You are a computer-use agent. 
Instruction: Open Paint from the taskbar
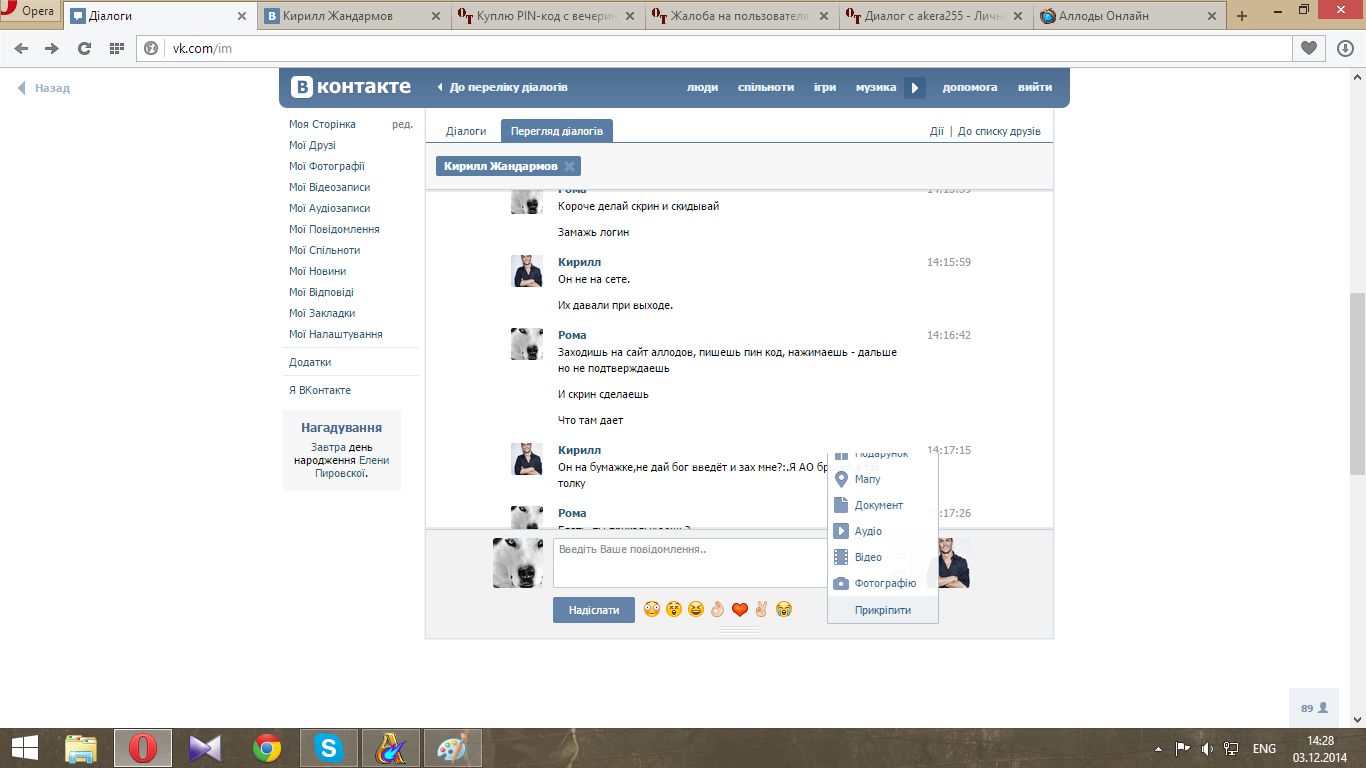click(453, 747)
